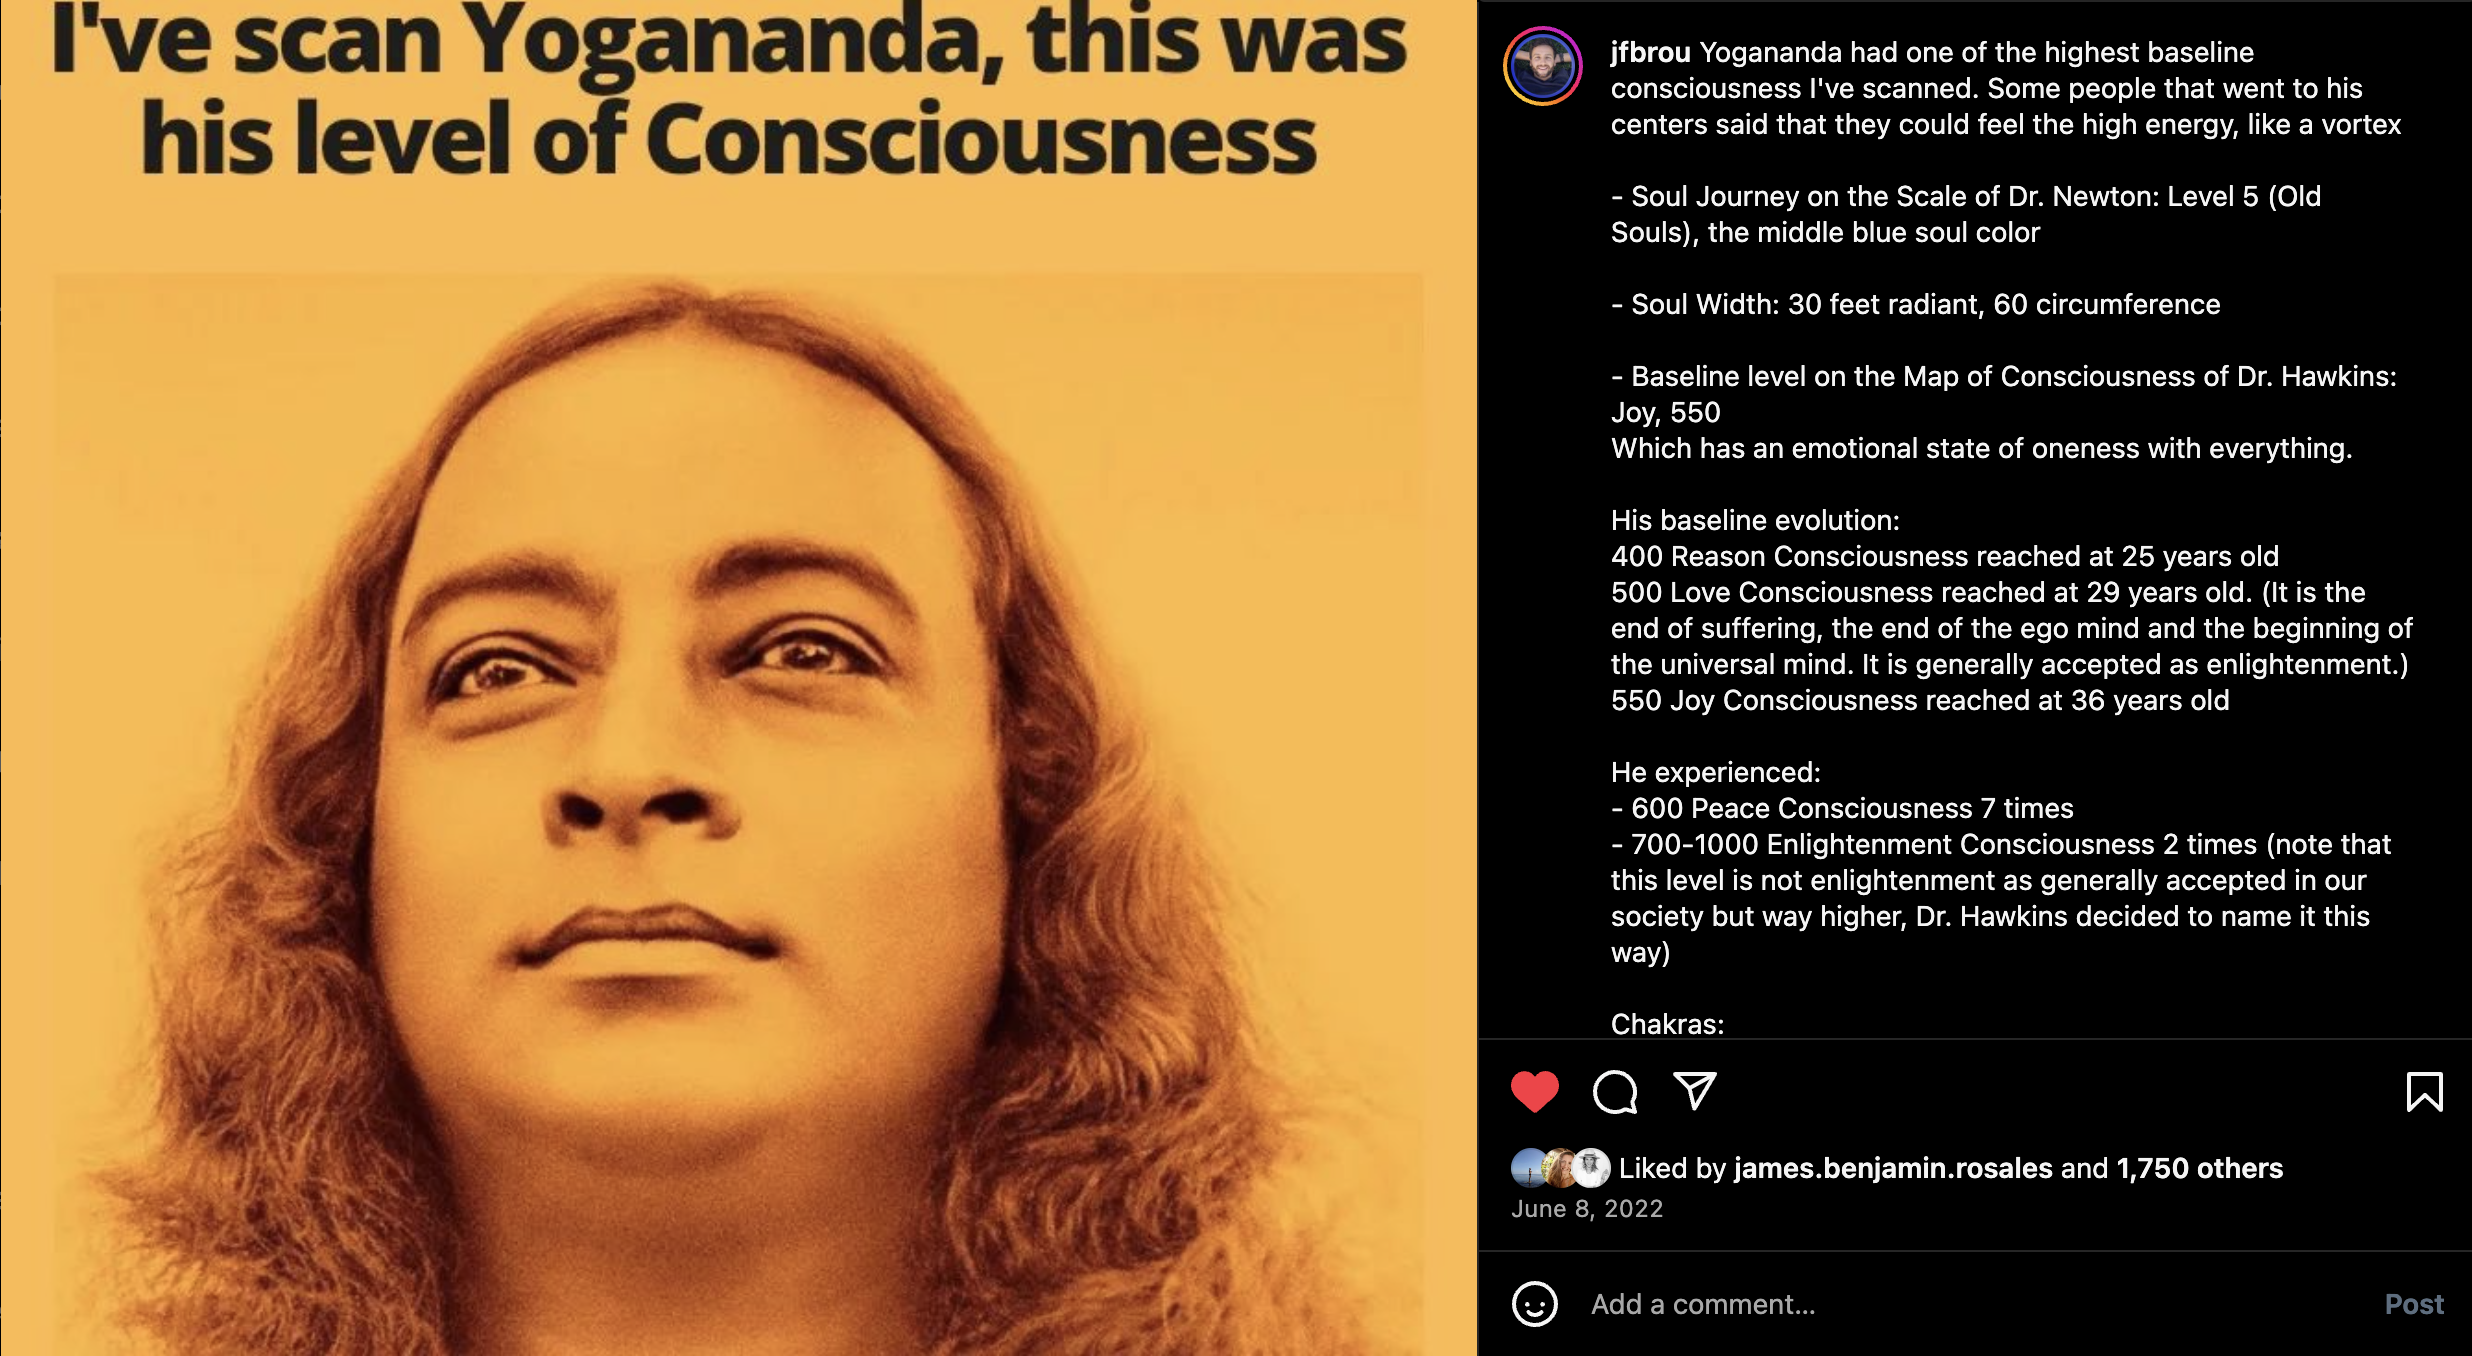Click the liker avatars next to Liked by

(1561, 1168)
